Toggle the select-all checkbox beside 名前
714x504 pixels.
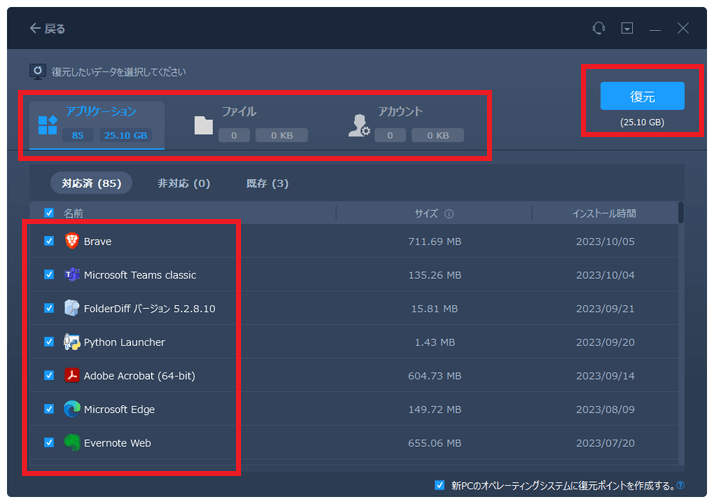[49, 213]
